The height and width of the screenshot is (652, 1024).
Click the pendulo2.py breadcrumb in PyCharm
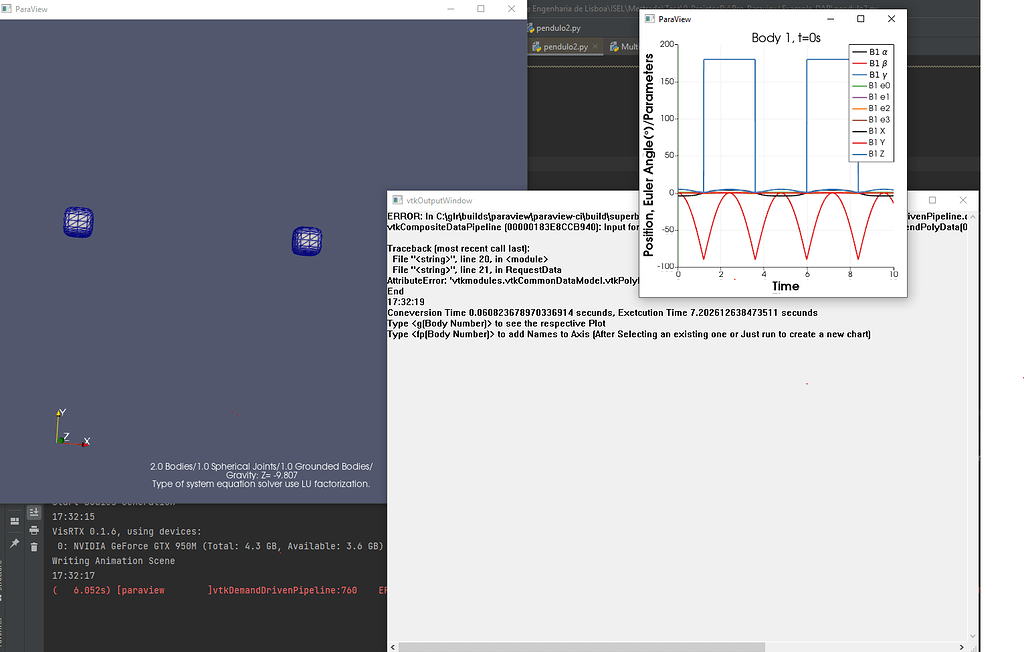(x=554, y=28)
